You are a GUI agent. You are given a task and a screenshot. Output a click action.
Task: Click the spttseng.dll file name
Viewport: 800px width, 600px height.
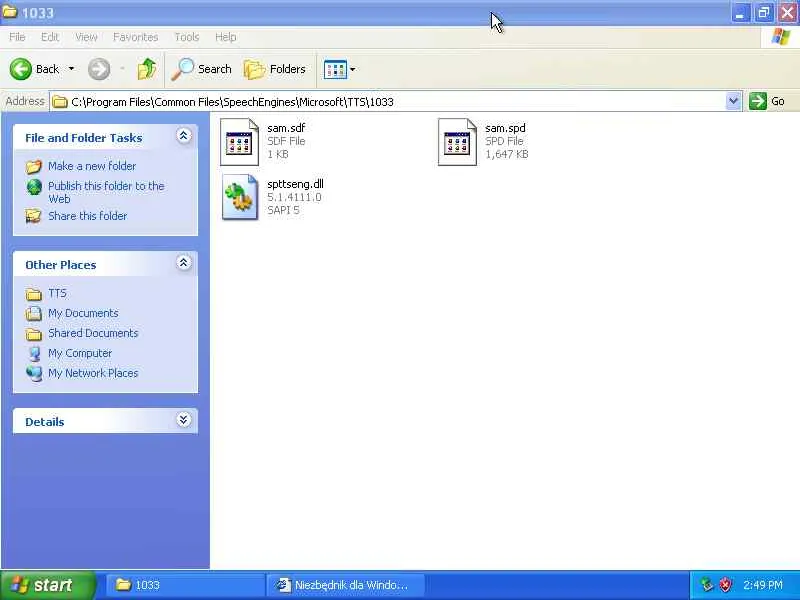click(295, 184)
